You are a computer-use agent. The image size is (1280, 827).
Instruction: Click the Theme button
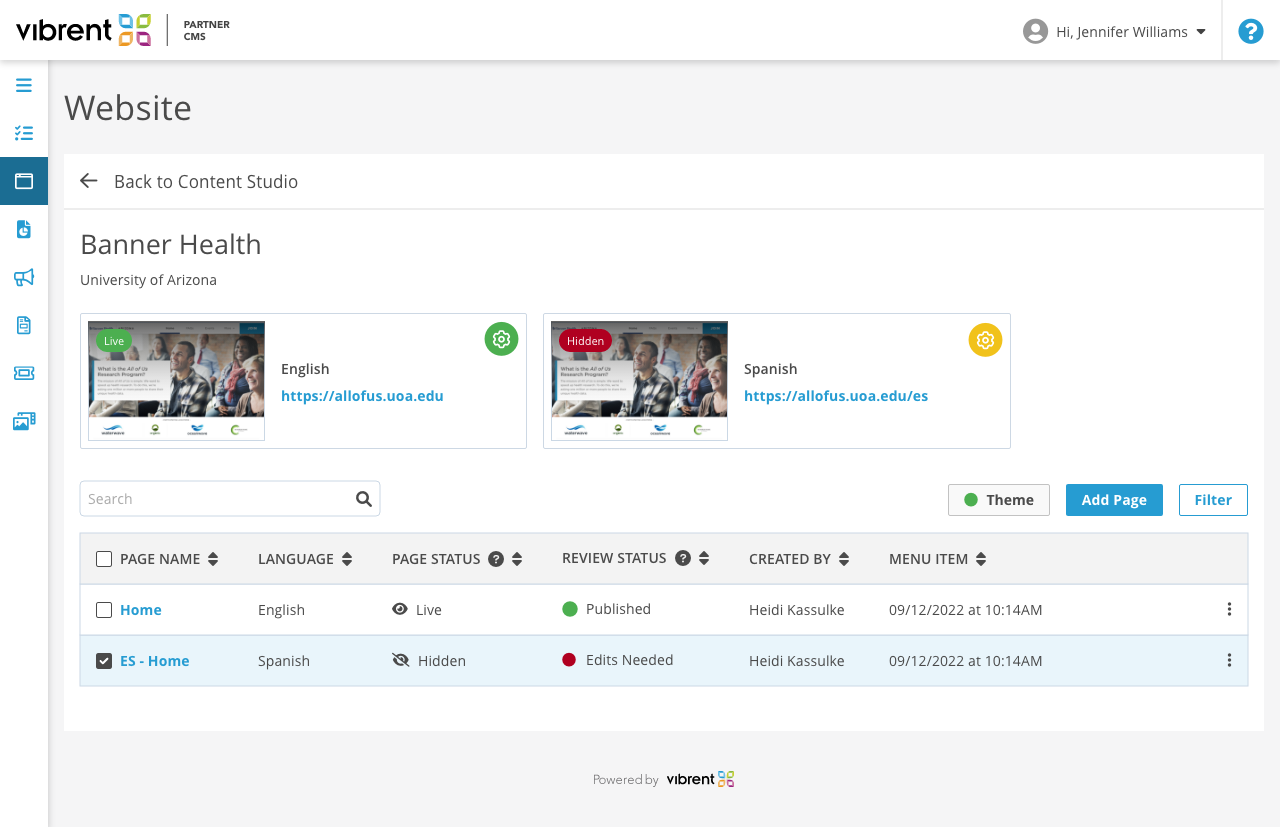pos(999,500)
